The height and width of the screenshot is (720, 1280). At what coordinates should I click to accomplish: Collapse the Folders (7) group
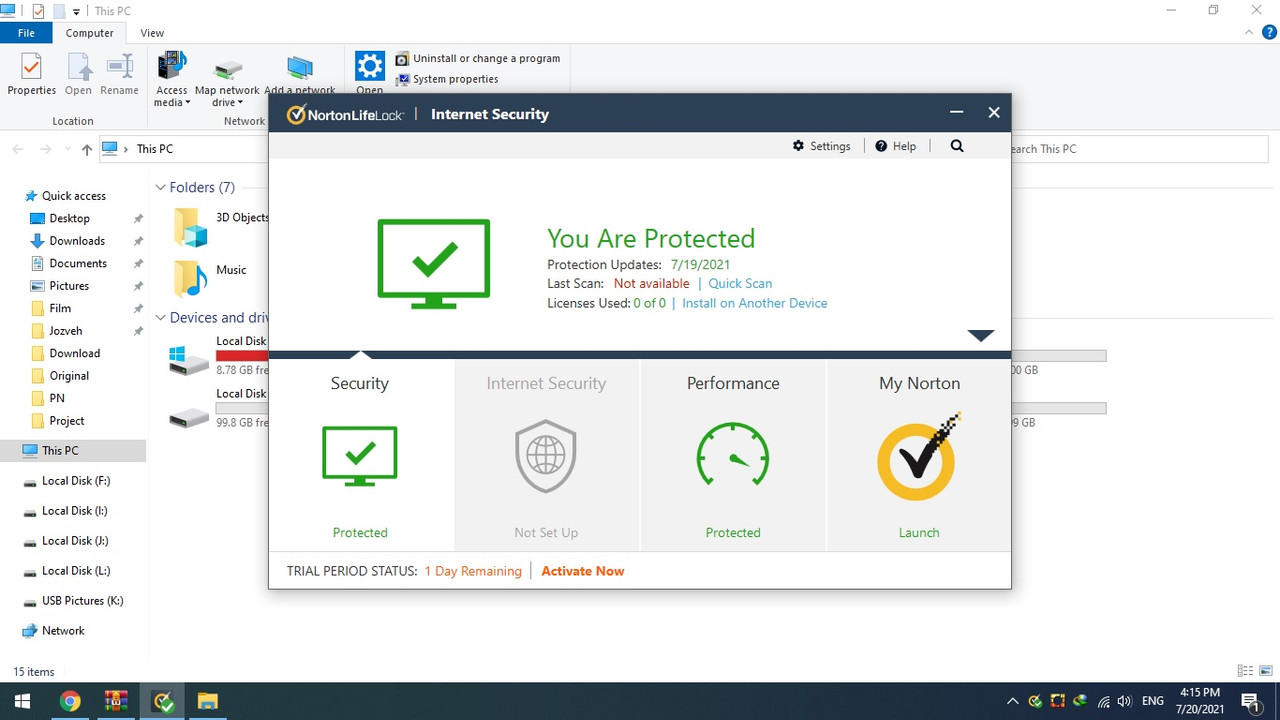(x=160, y=187)
